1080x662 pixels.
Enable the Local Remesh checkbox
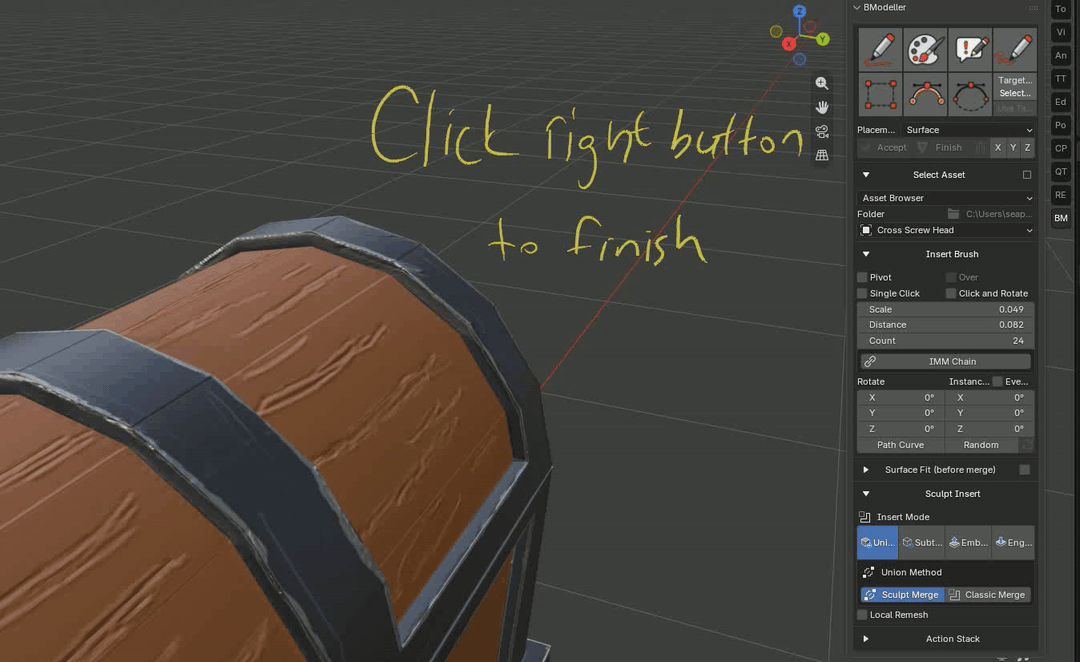coord(862,614)
